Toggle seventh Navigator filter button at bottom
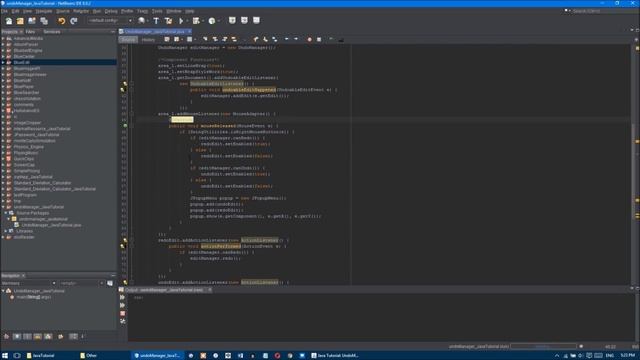The width and height of the screenshot is (640, 360). coord(73,336)
